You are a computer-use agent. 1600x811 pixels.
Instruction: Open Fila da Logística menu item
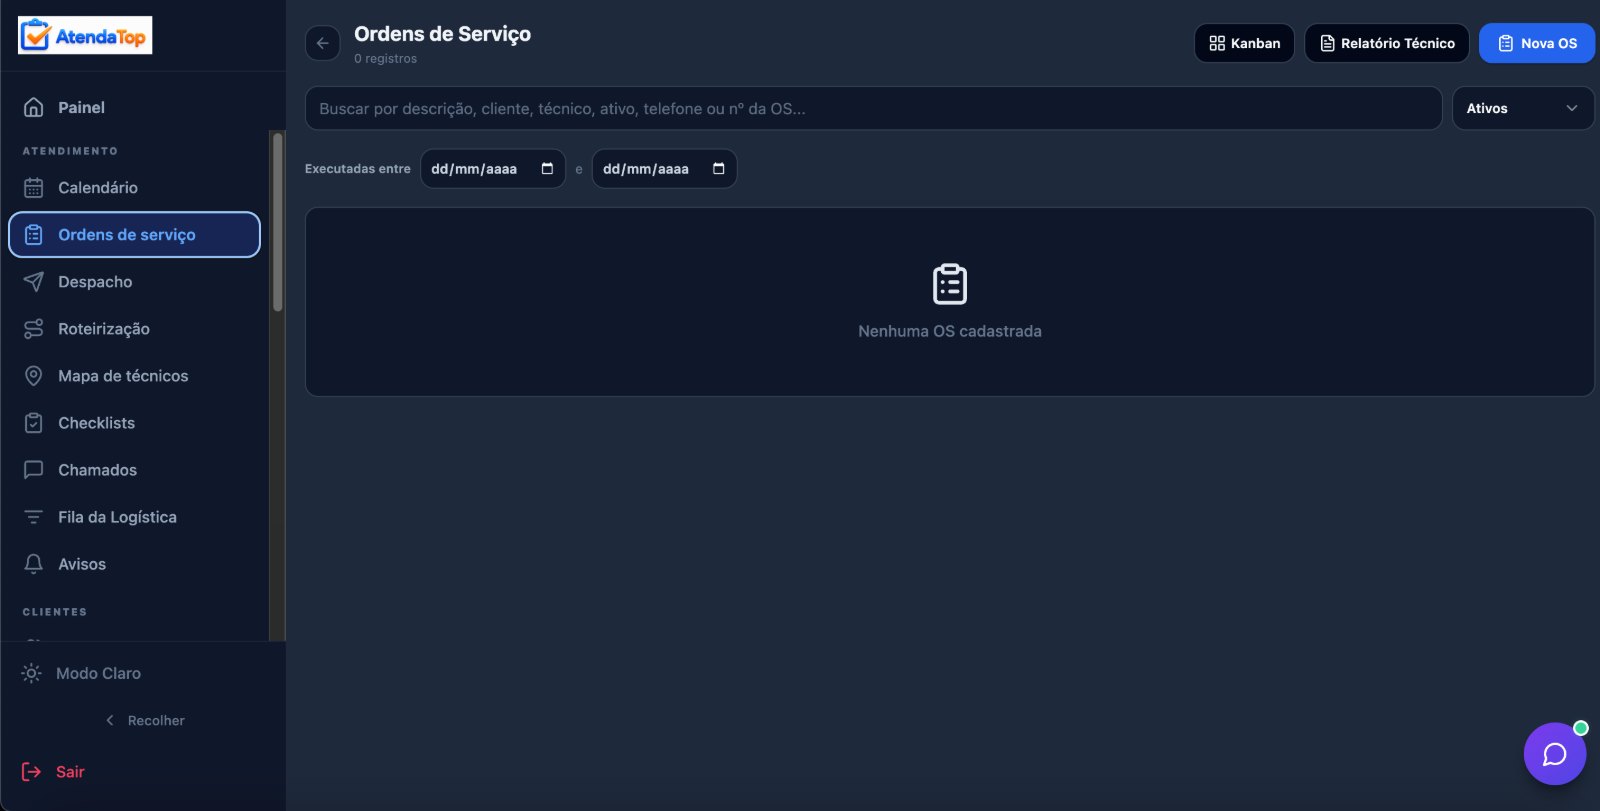134,517
